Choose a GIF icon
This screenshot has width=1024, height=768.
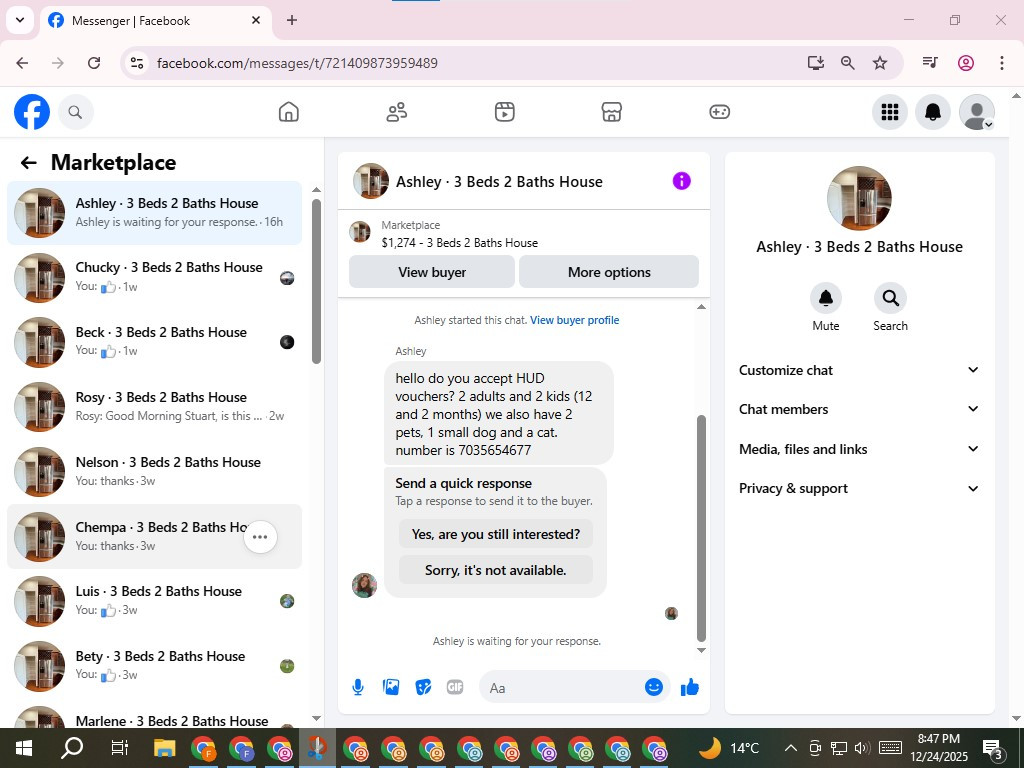pos(455,687)
